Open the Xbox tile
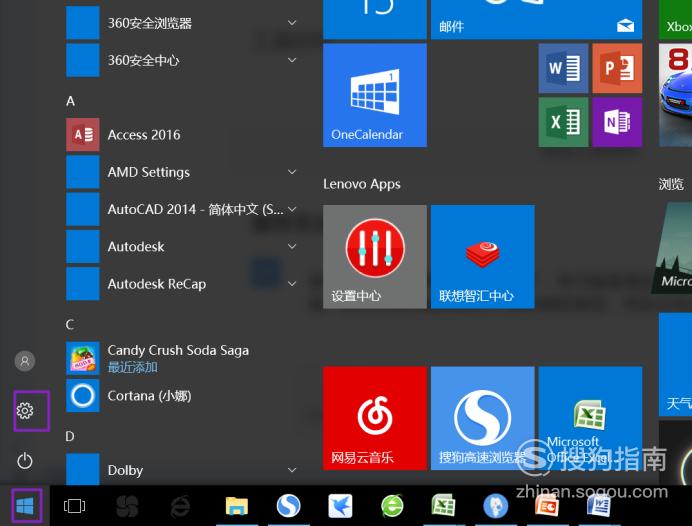 [675, 19]
